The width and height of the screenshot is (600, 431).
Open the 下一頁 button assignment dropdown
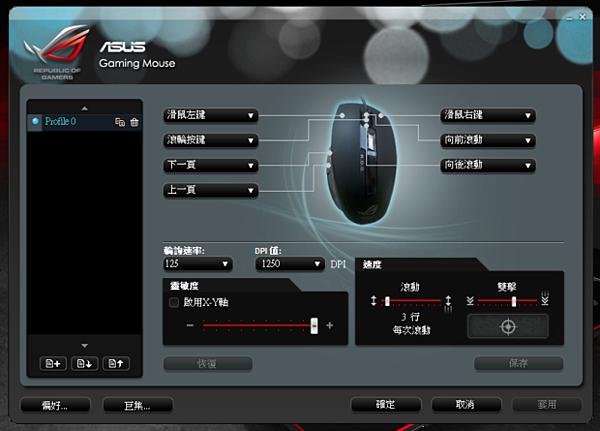[x=211, y=165]
